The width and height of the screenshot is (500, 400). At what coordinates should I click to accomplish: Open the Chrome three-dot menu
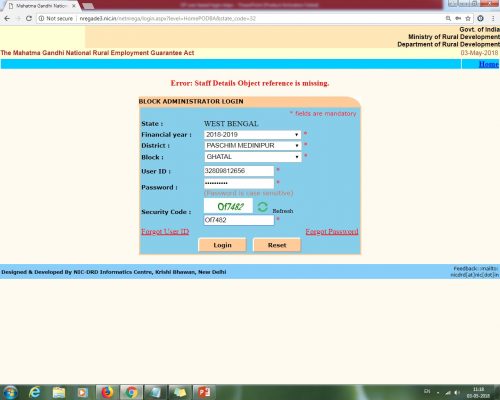(x=493, y=19)
